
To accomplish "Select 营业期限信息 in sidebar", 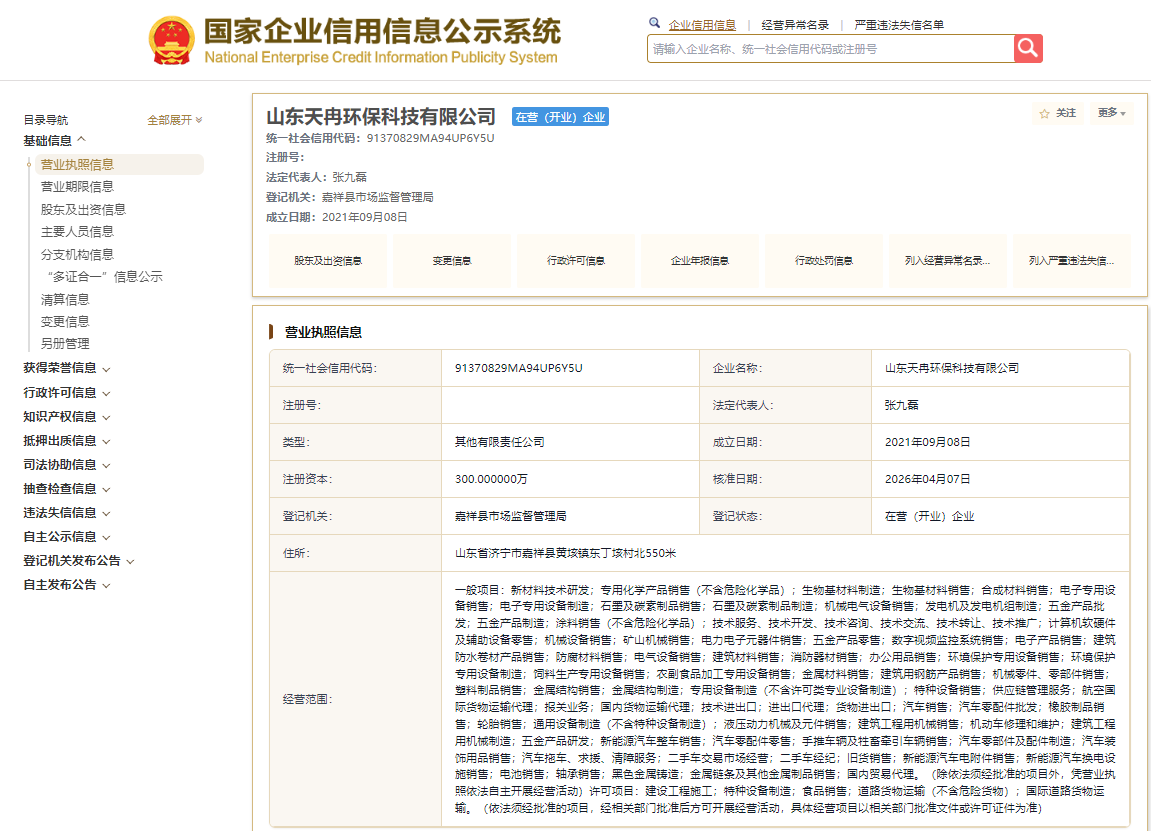I will click(x=77, y=186).
